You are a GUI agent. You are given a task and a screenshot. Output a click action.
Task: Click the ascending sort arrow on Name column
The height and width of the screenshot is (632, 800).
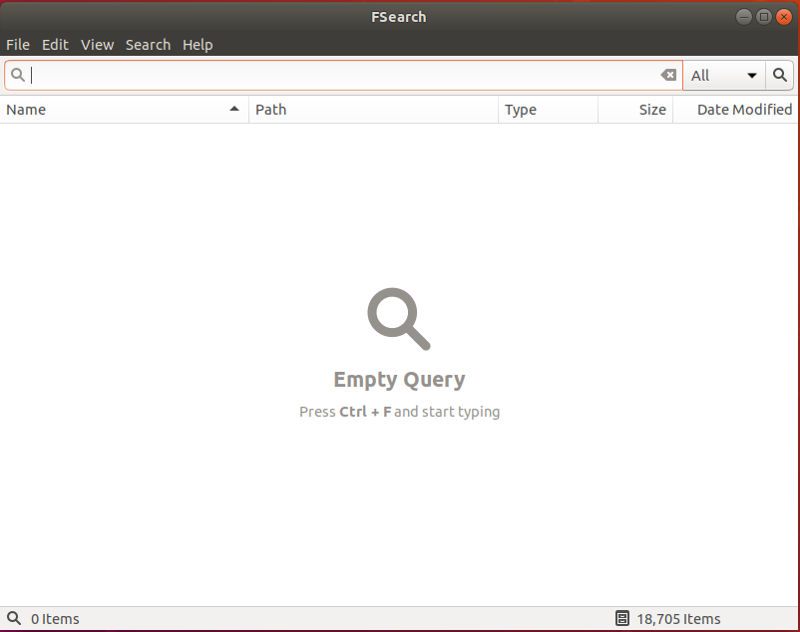(x=235, y=109)
